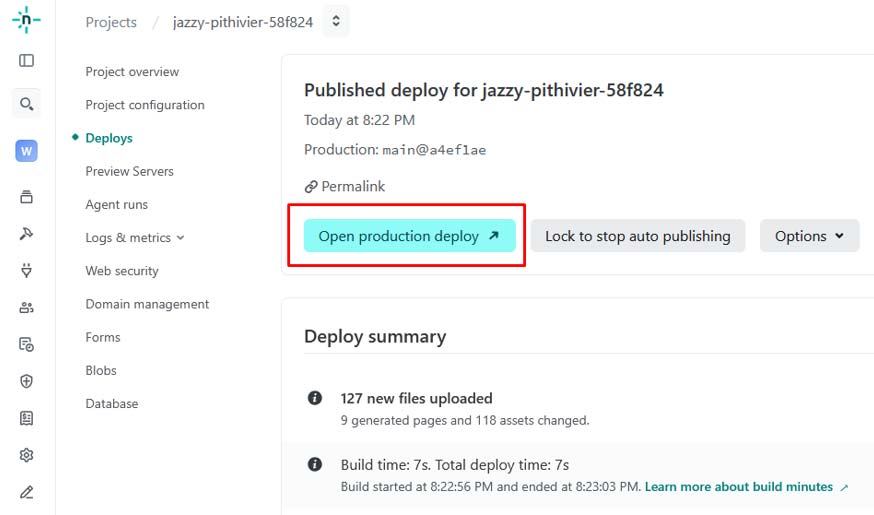Expand the Logs & metrics chevron

click(181, 237)
